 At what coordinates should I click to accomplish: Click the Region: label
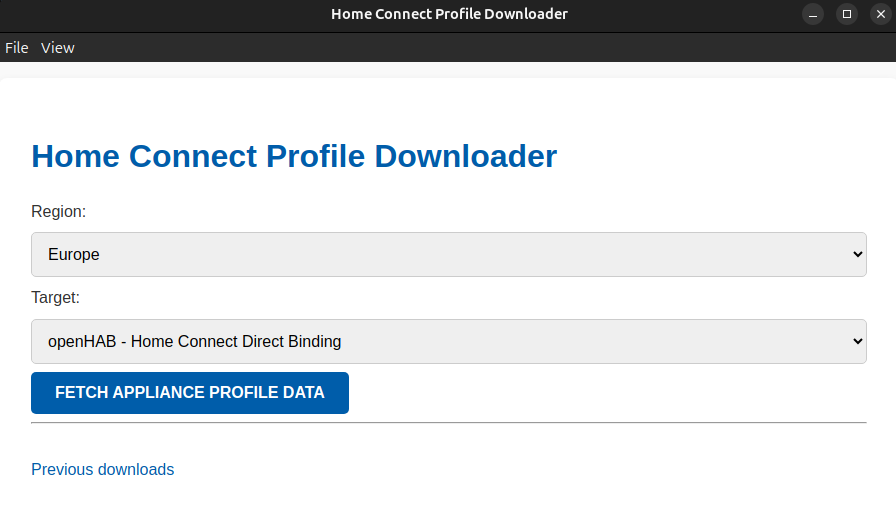pyautogui.click(x=59, y=212)
